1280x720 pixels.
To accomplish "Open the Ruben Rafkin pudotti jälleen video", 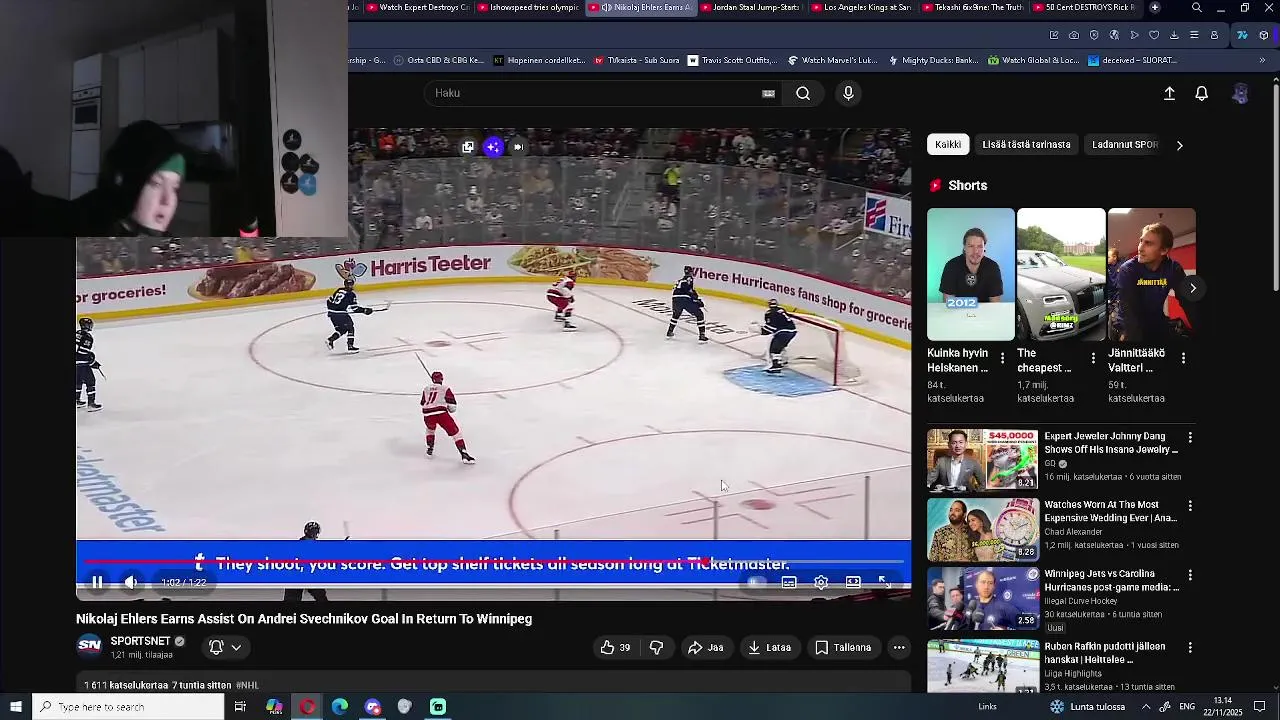I will (1105, 653).
